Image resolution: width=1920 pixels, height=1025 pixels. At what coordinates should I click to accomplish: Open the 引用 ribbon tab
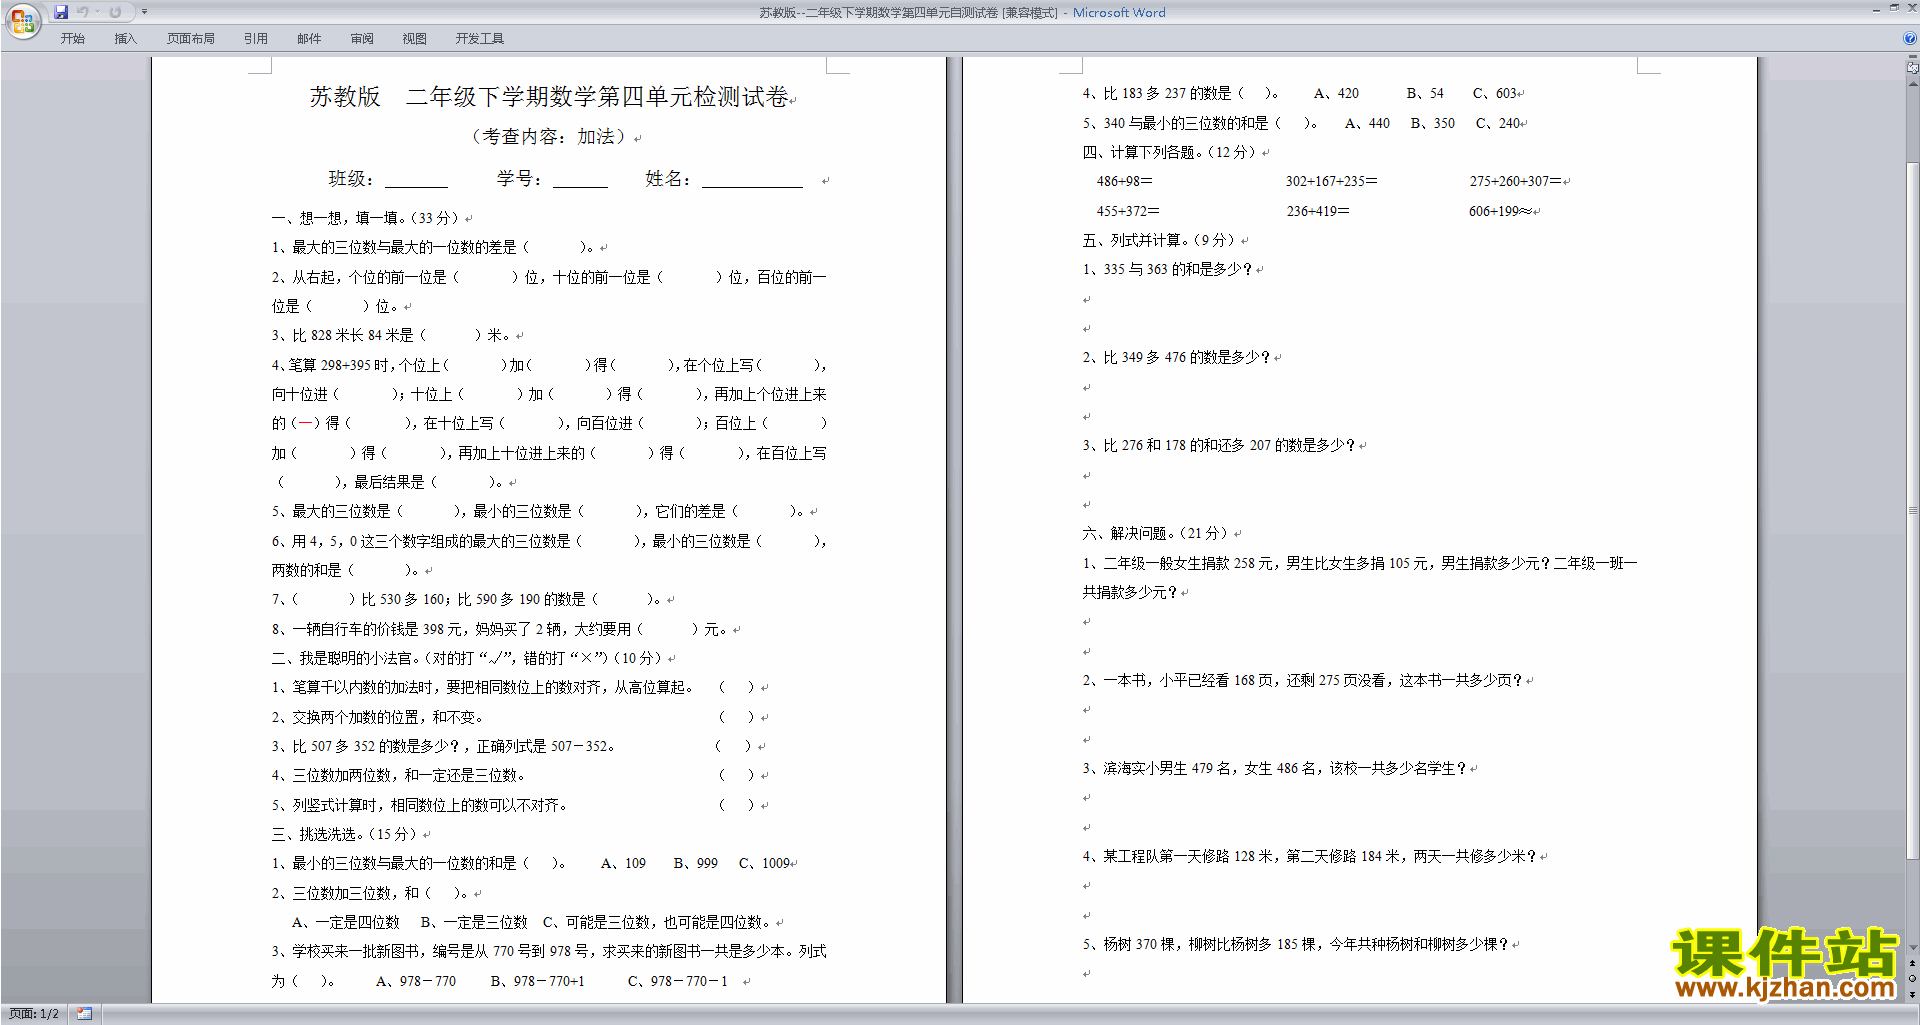coord(255,39)
